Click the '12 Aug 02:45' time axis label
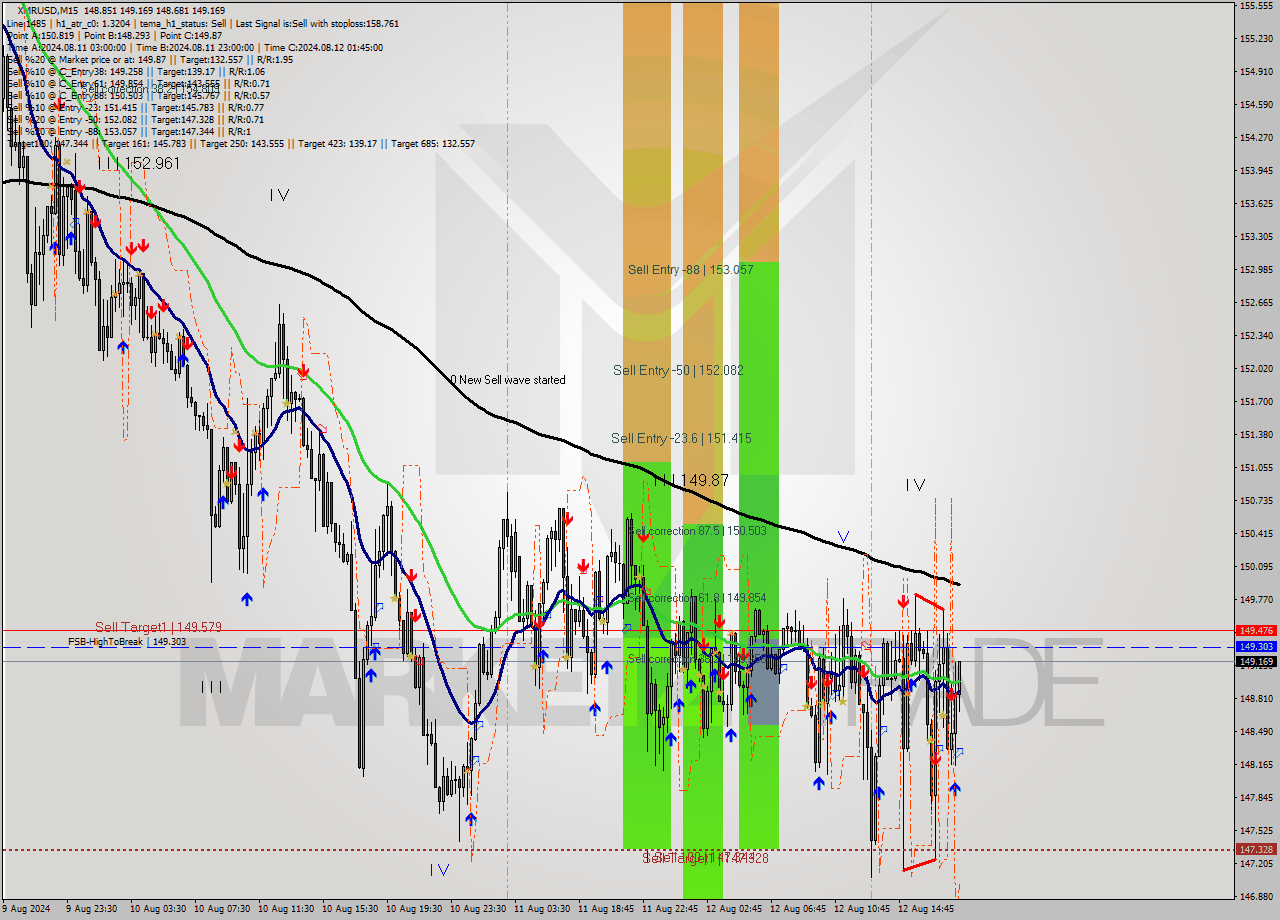 click(x=734, y=909)
